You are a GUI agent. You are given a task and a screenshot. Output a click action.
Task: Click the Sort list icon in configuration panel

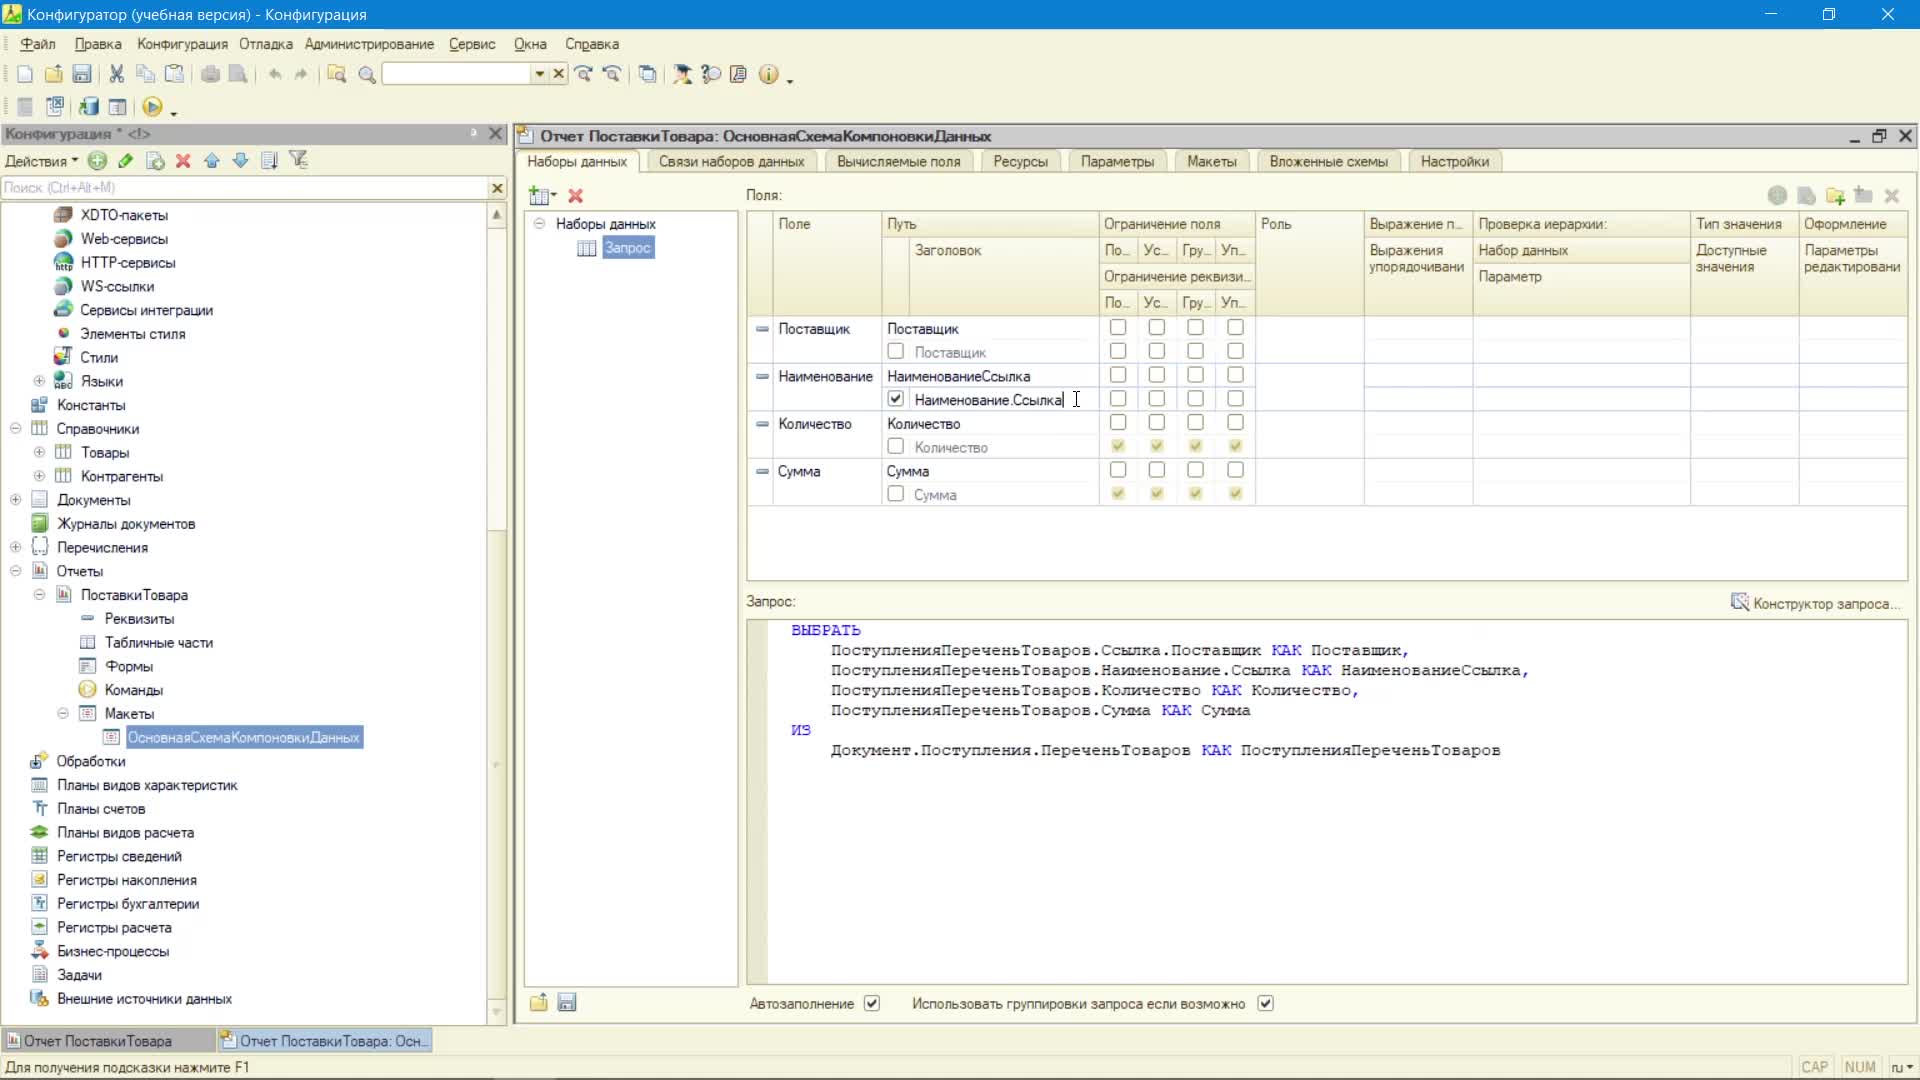point(269,160)
